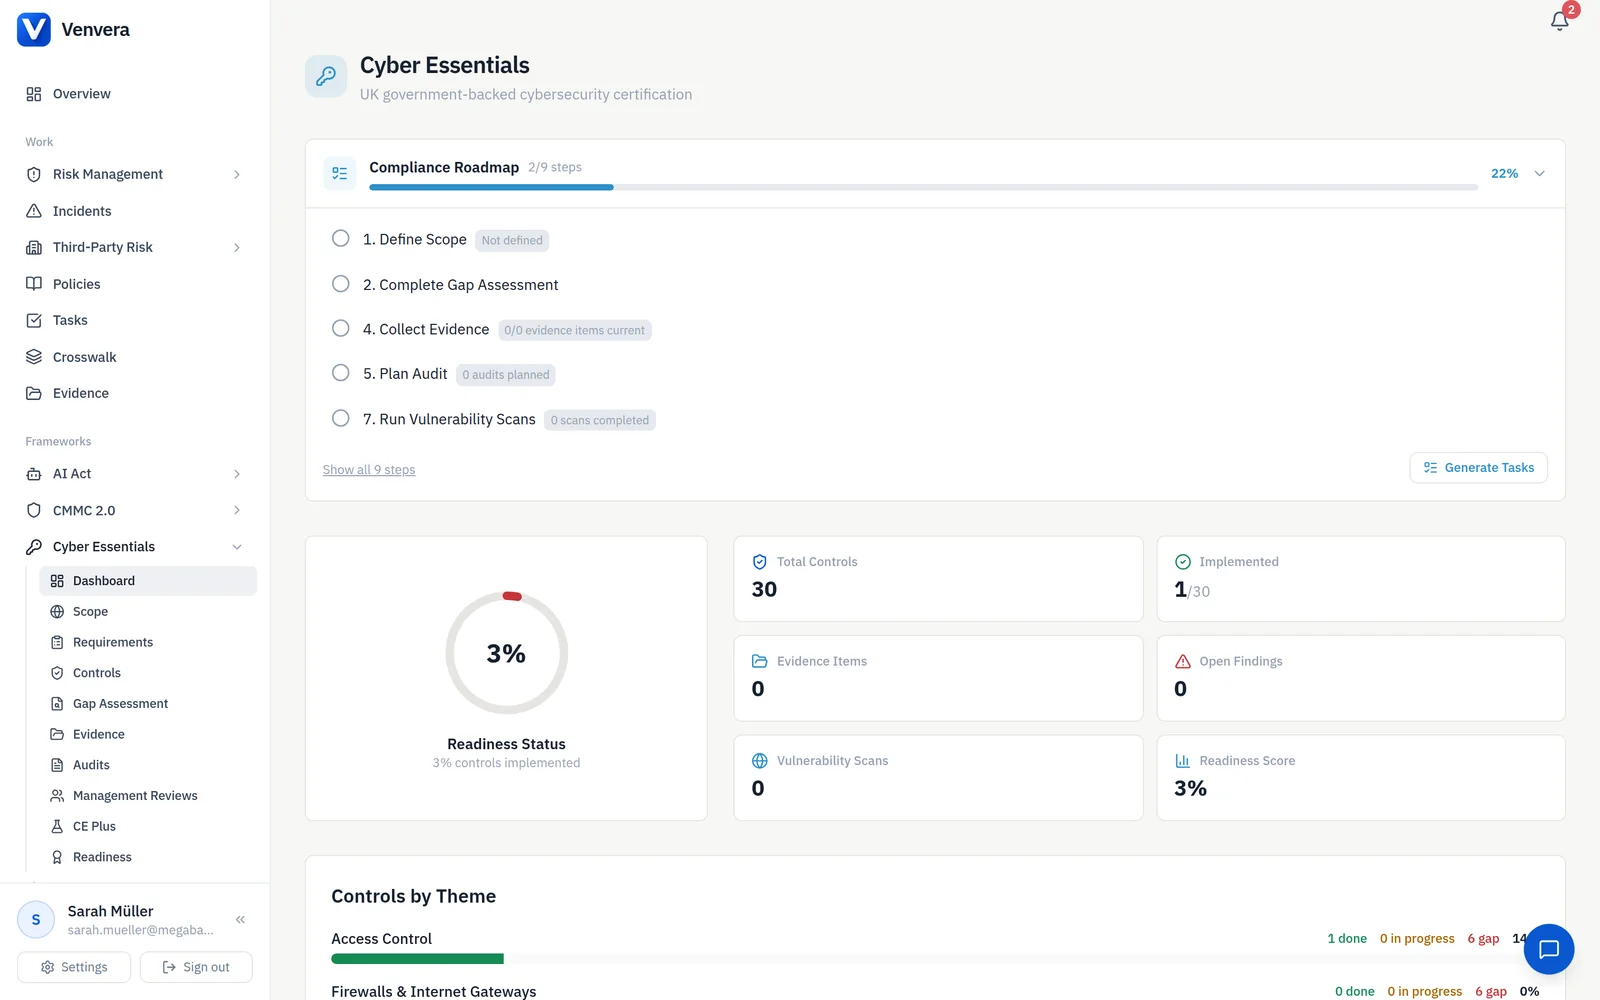Go to Management Reviews
1600x1000 pixels.
pos(148,796)
